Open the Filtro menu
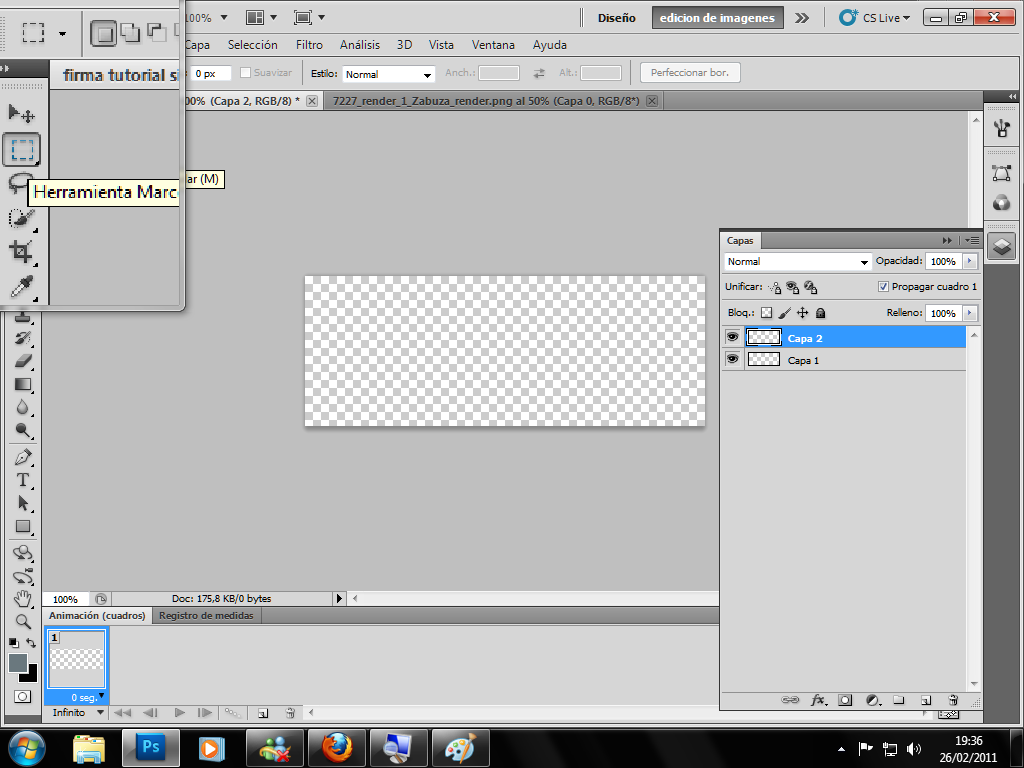The height and width of the screenshot is (768, 1024). (x=309, y=45)
